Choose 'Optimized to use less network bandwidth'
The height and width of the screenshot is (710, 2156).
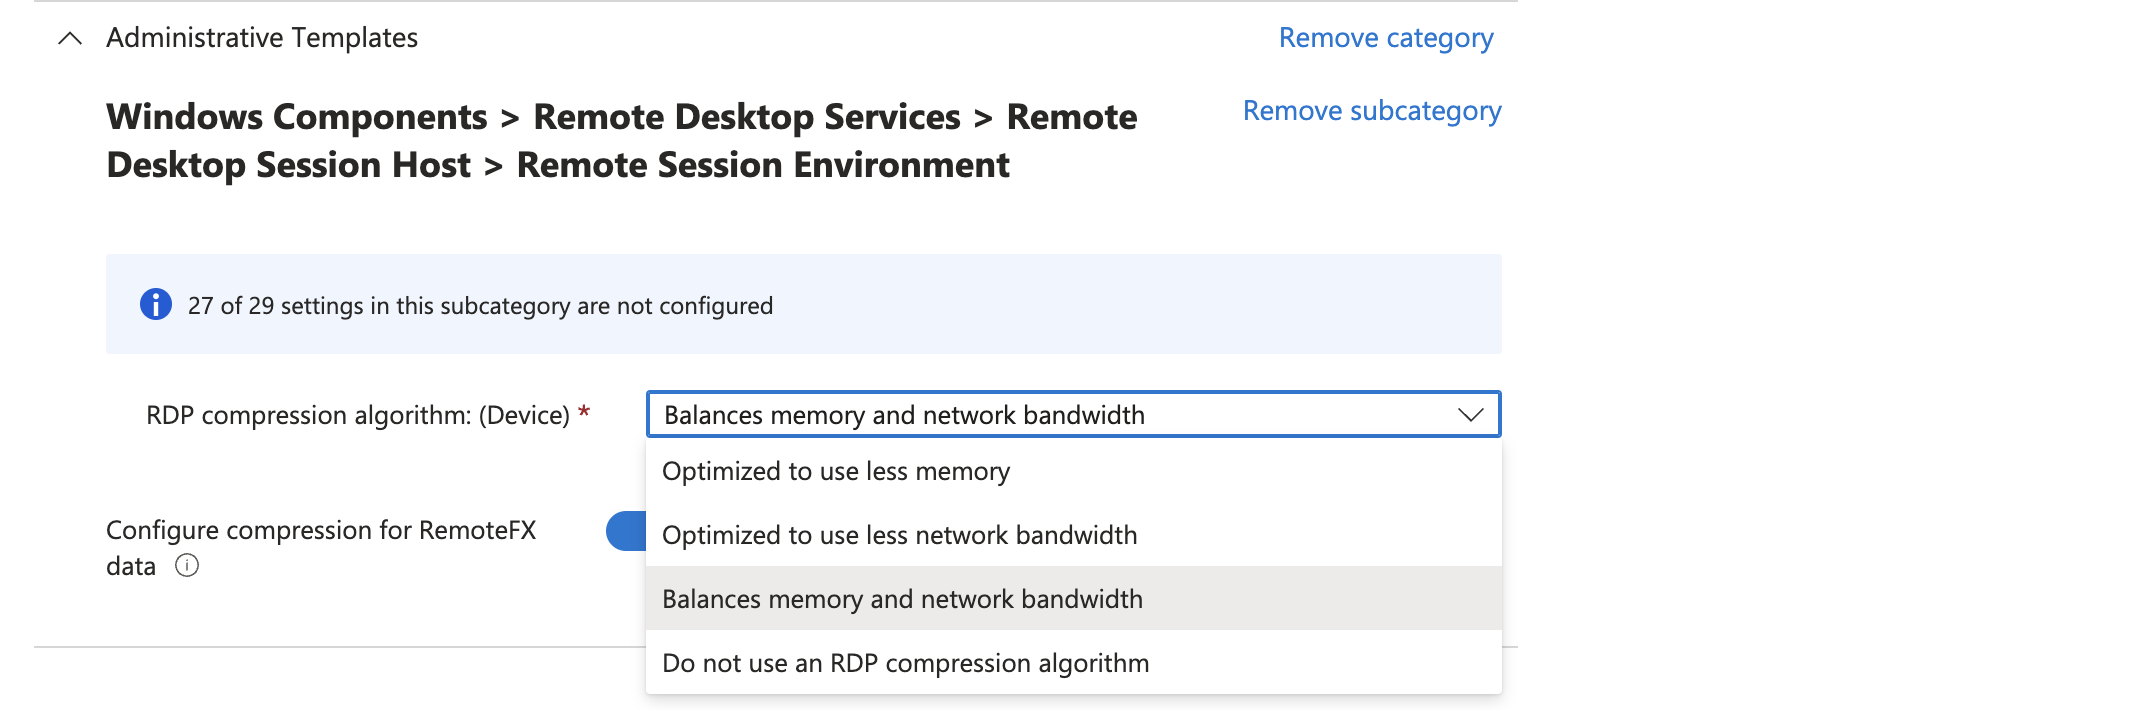(899, 535)
